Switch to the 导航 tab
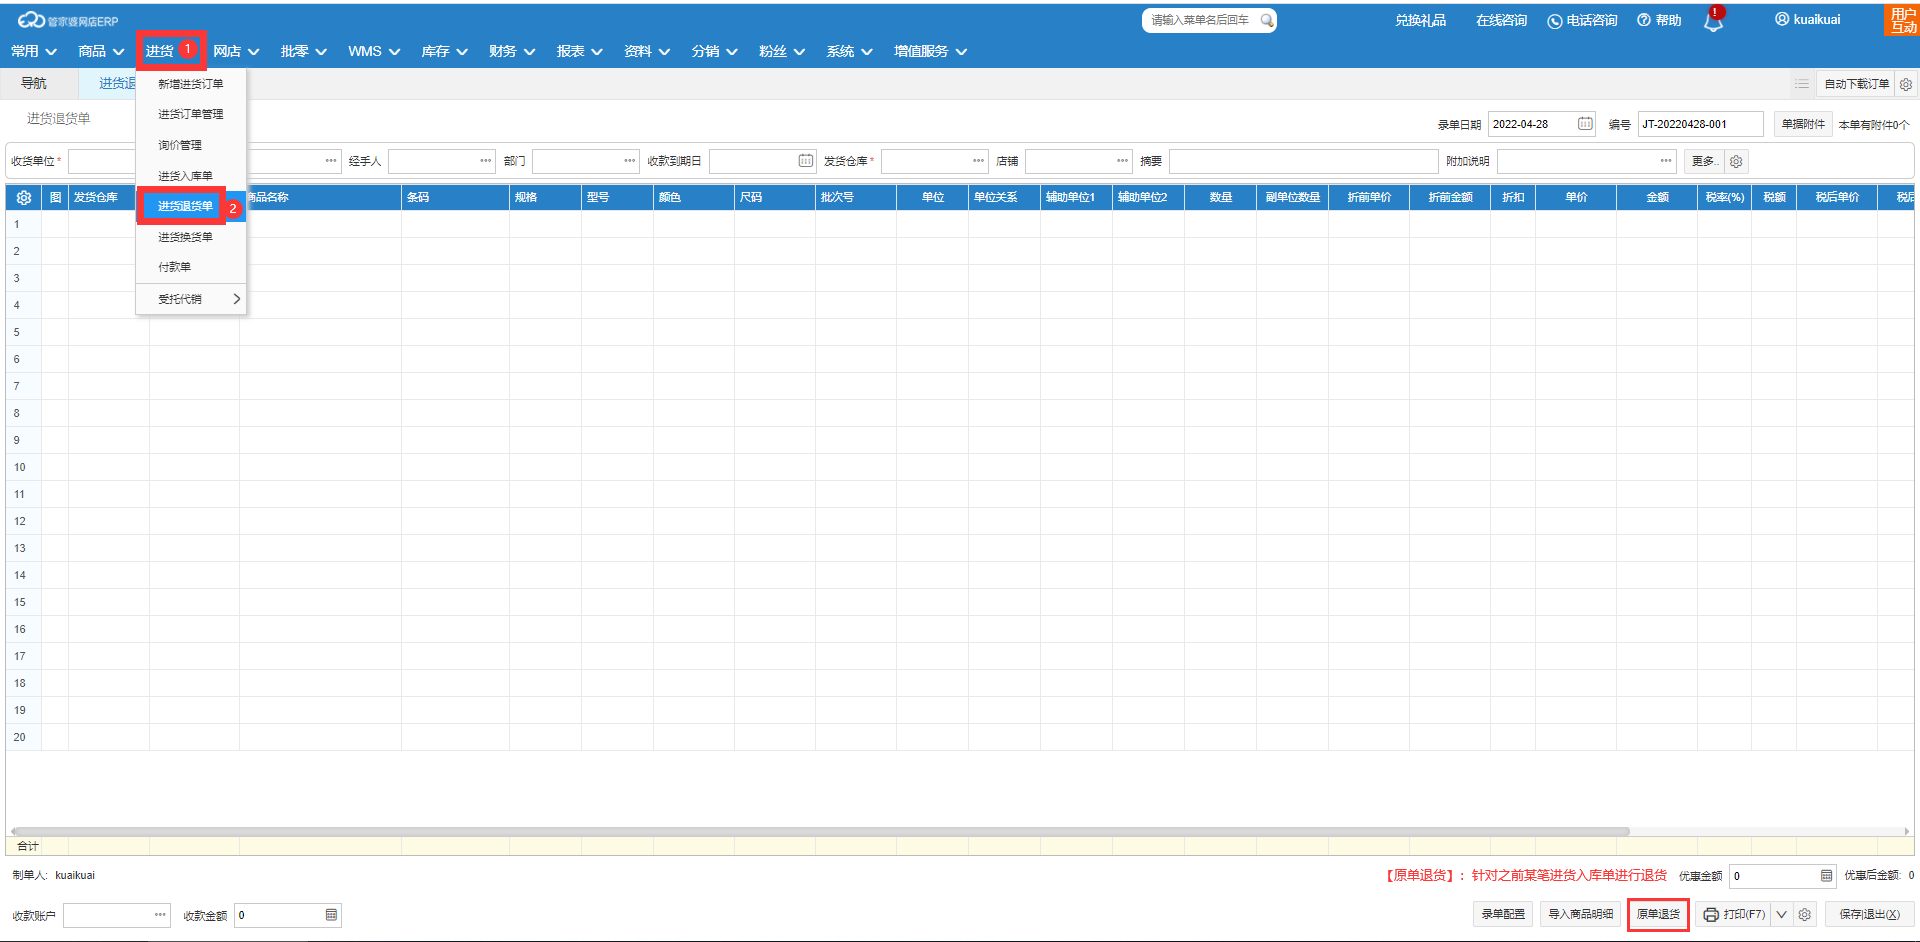Viewport: 1920px width, 942px height. [x=34, y=83]
